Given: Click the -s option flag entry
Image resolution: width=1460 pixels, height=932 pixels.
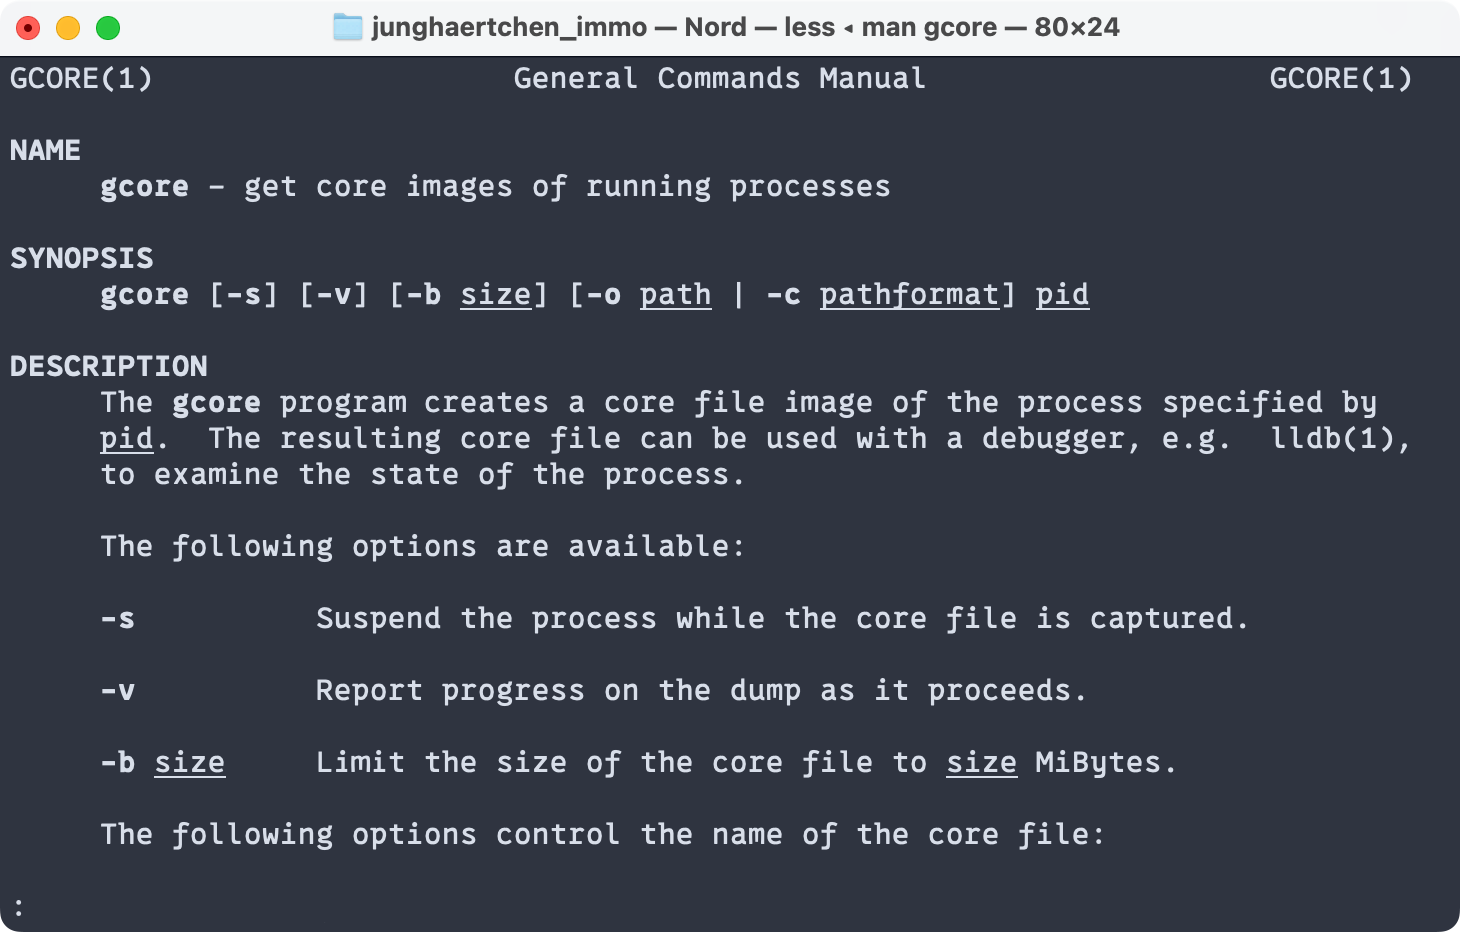Looking at the screenshot, I should tap(118, 619).
